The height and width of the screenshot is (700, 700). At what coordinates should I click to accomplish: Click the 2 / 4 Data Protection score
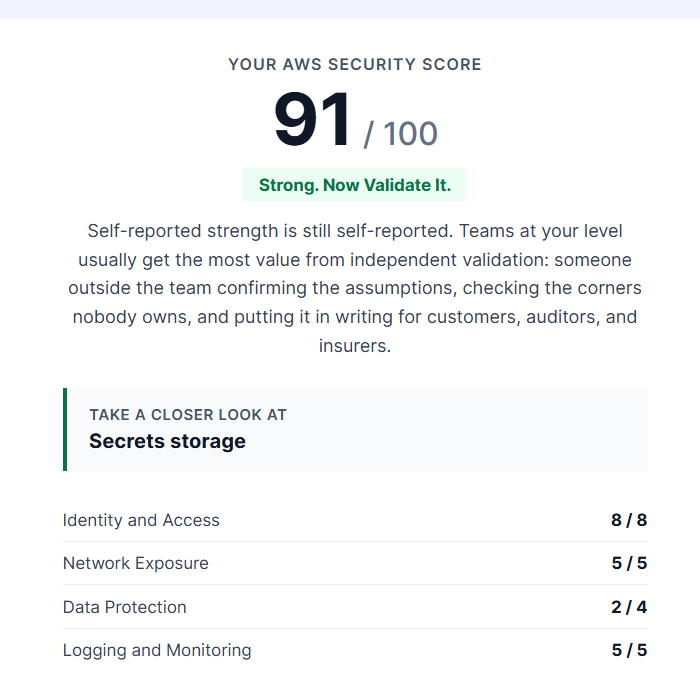click(x=629, y=607)
